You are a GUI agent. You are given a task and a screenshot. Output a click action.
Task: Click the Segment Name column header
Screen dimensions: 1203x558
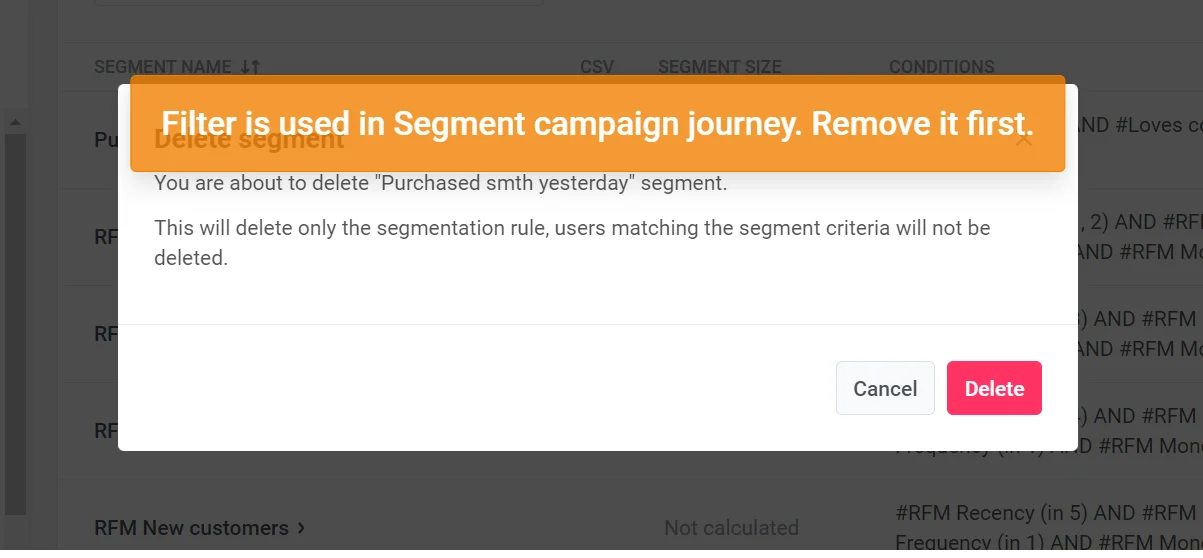pos(162,67)
